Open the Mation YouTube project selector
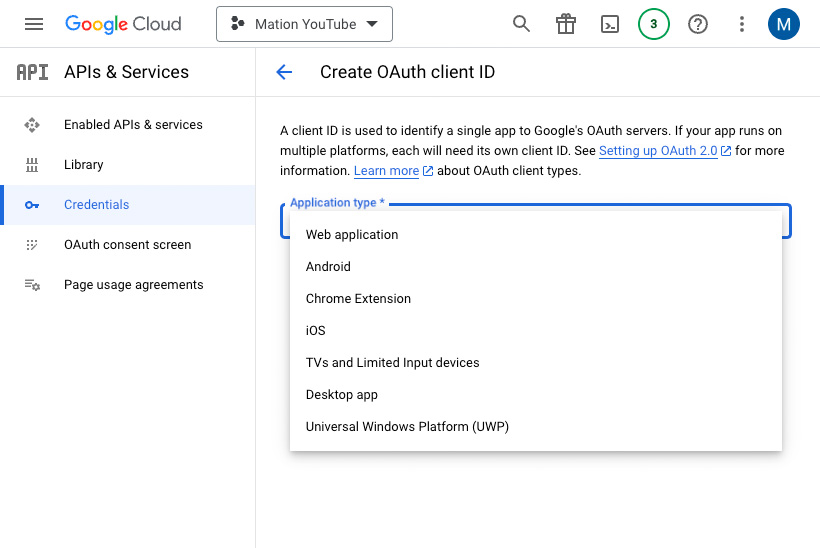The width and height of the screenshot is (820, 548). click(304, 24)
